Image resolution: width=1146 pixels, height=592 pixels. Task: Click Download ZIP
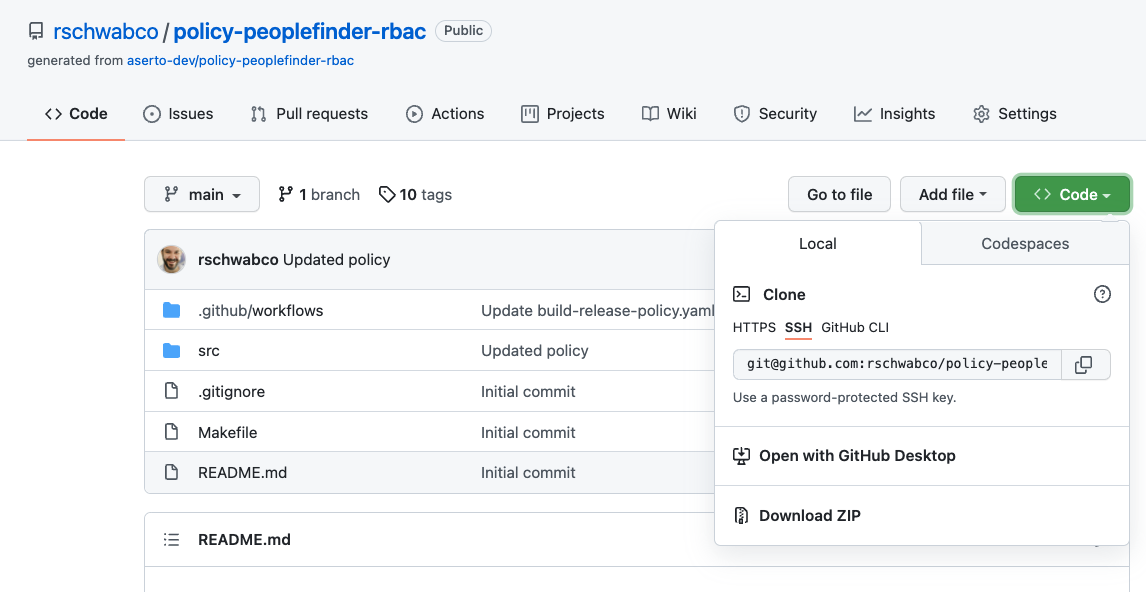[809, 516]
